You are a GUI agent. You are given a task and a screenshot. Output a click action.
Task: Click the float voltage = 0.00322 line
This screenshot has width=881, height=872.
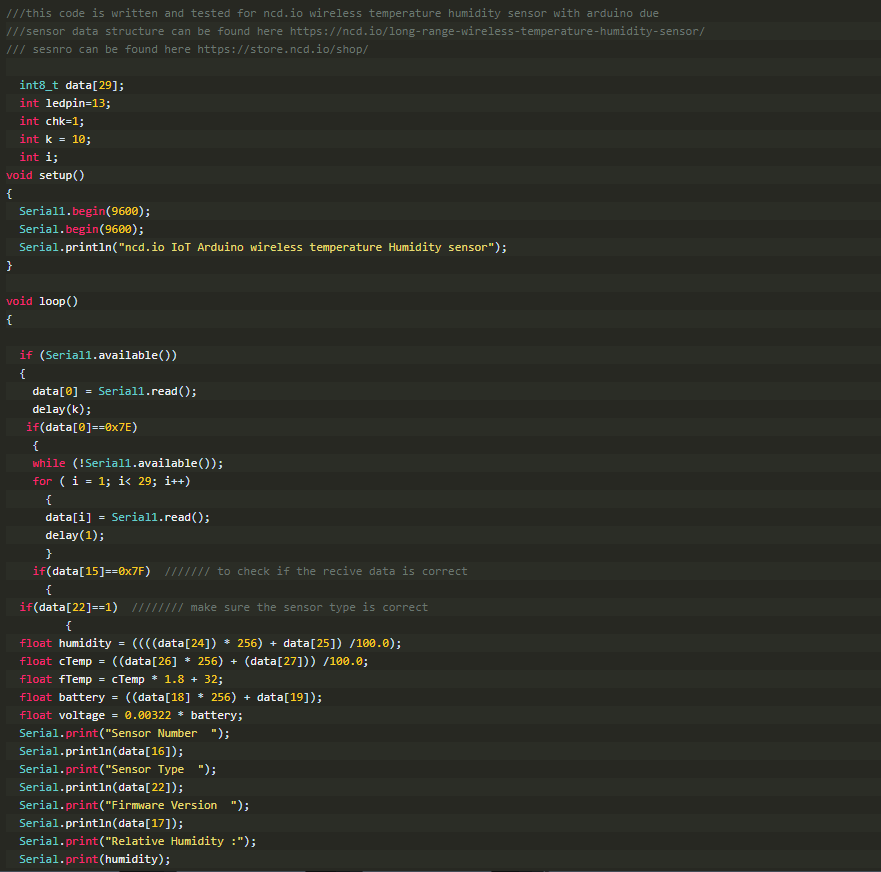pyautogui.click(x=130, y=715)
